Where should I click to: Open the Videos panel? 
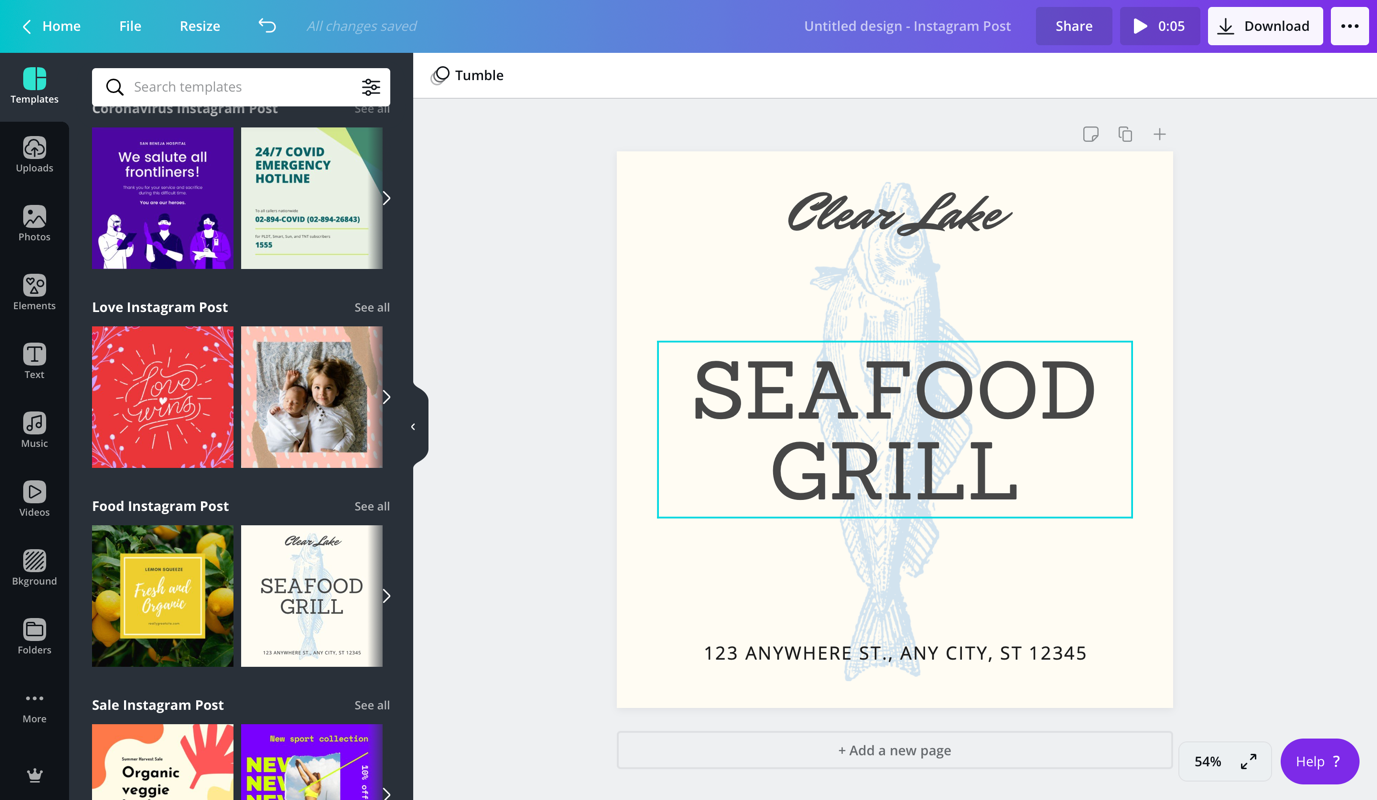coord(34,500)
